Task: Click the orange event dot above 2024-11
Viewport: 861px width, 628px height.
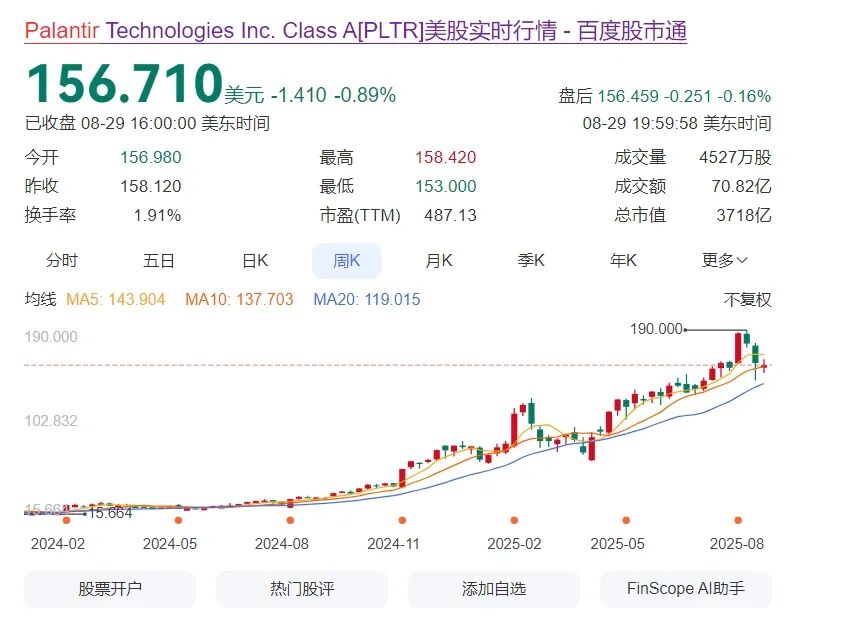Action: 402,520
